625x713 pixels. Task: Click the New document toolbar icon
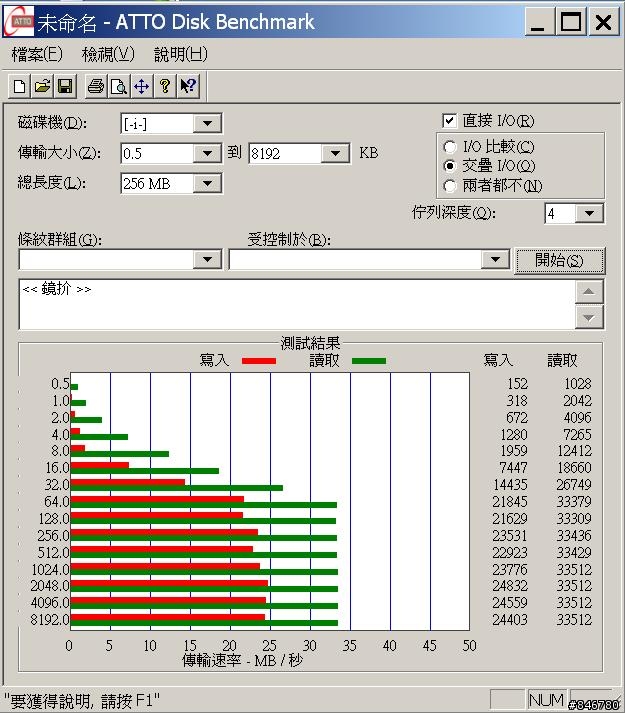tap(20, 86)
